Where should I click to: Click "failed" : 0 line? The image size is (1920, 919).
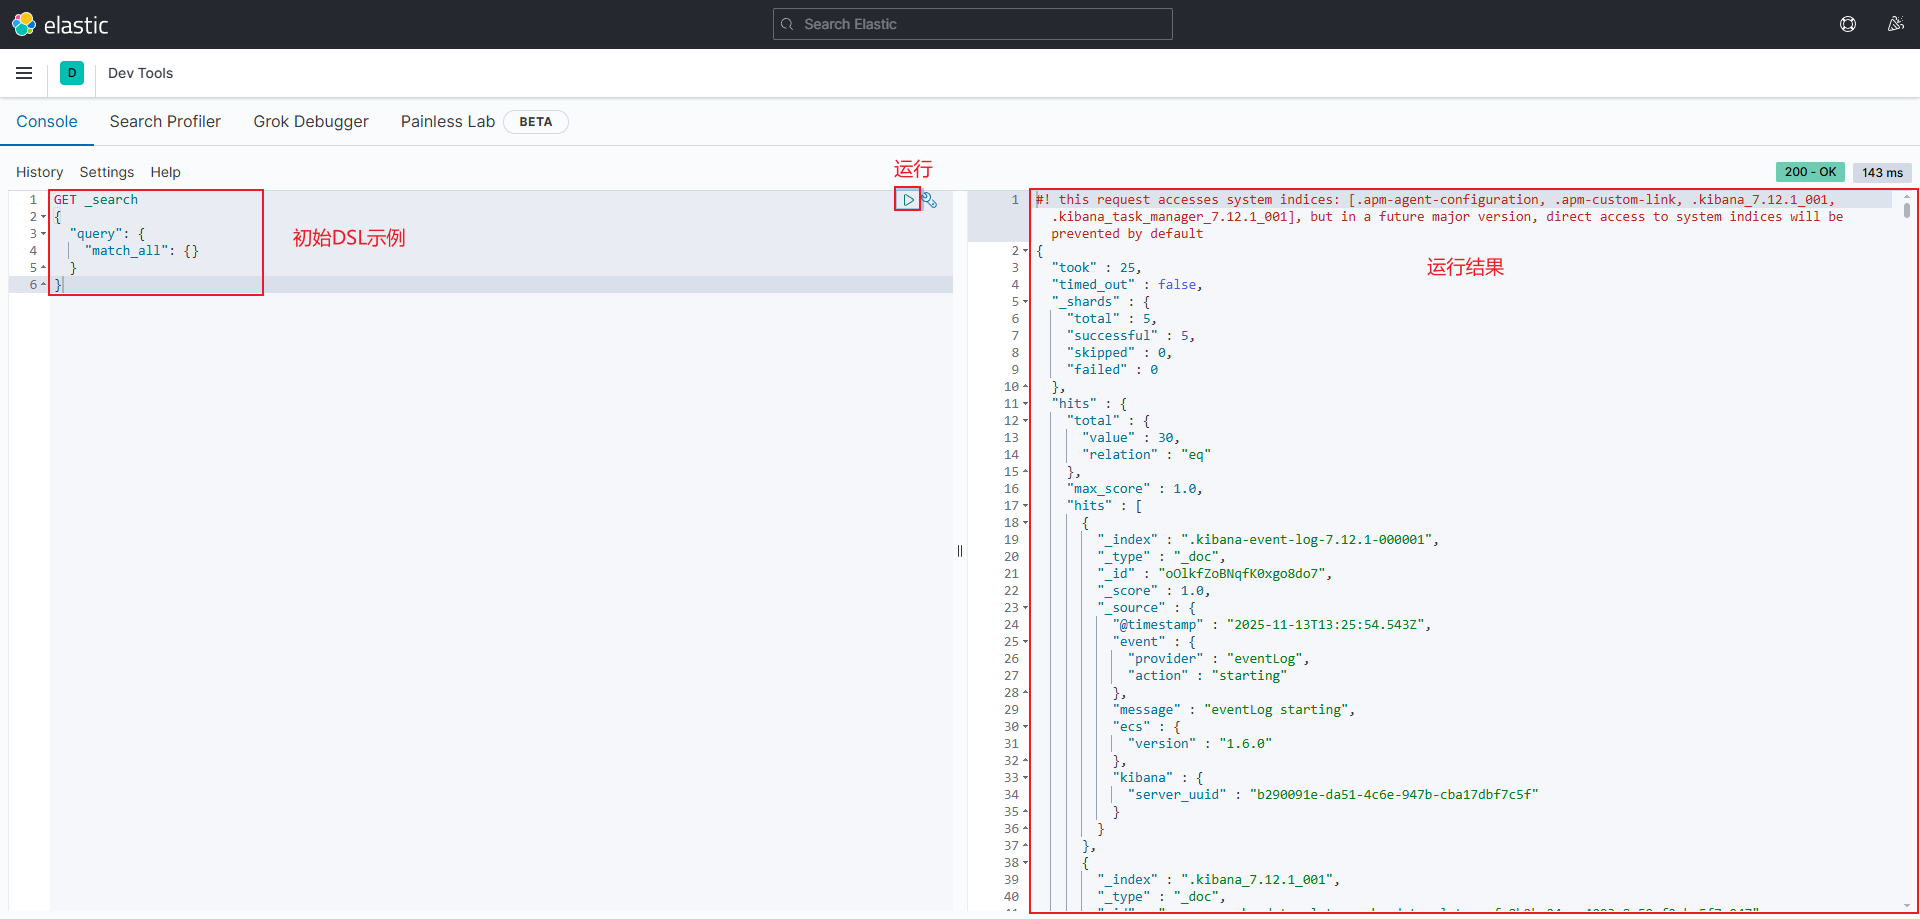(1112, 370)
